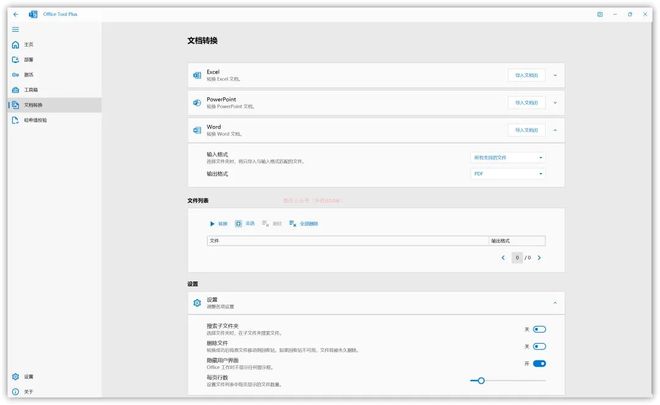The height and width of the screenshot is (405, 660).
Task: Import documents button in Excel row
Action: (527, 75)
